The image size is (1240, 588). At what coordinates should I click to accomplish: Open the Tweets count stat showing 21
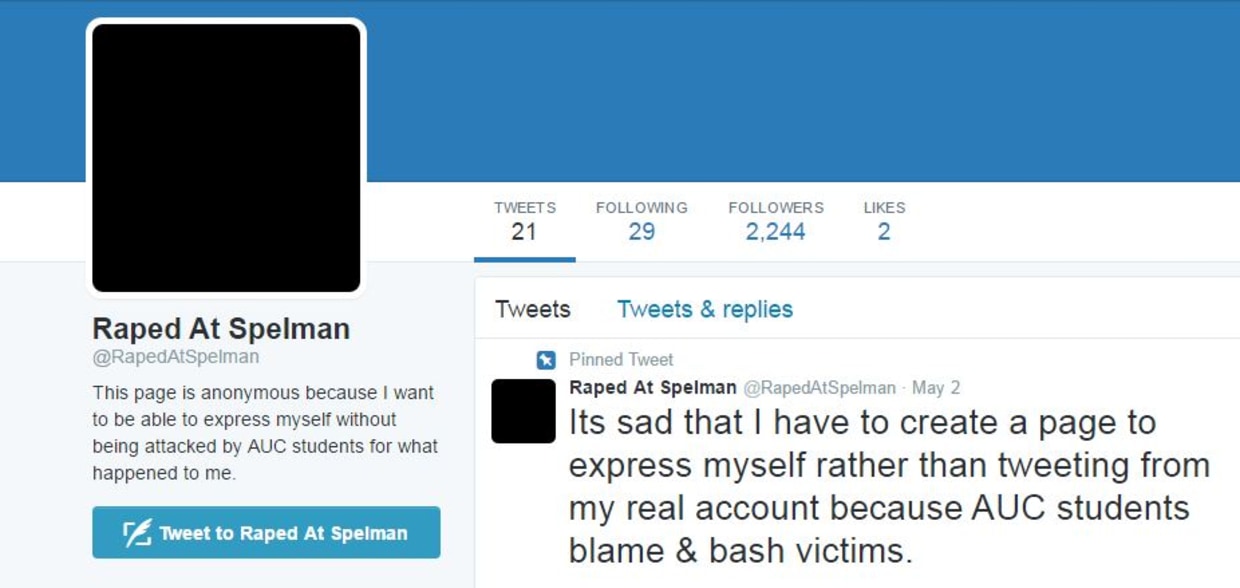point(525,221)
